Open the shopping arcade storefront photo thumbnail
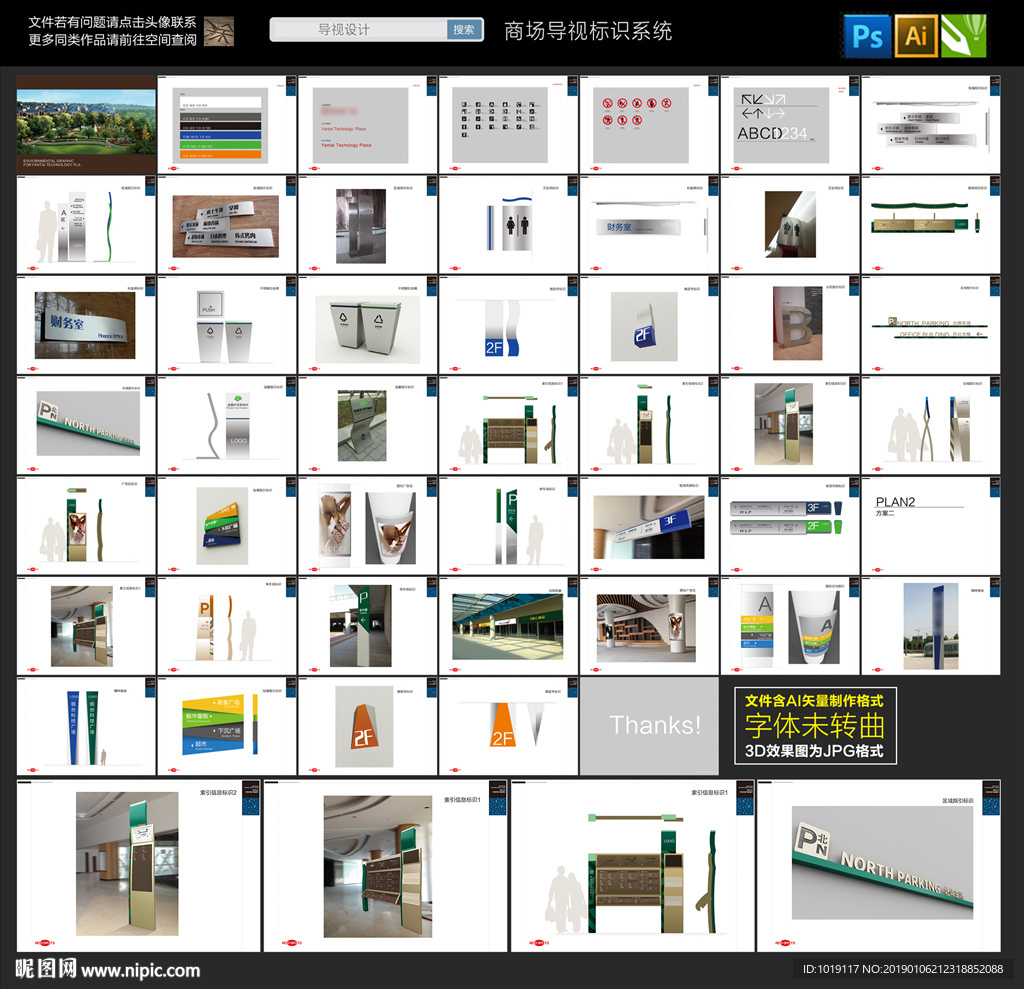Image resolution: width=1024 pixels, height=989 pixels. [508, 626]
